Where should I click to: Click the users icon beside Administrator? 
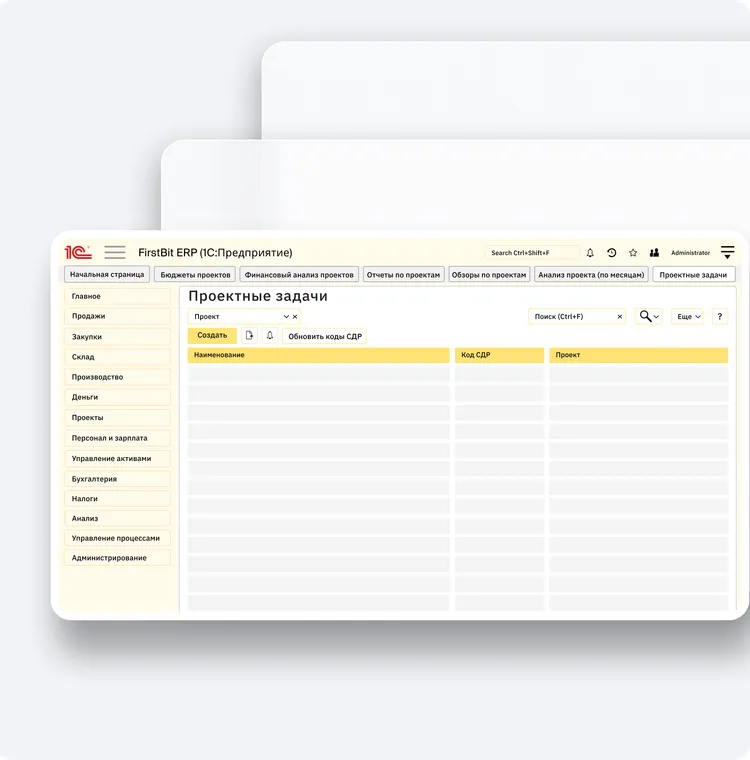tap(654, 253)
